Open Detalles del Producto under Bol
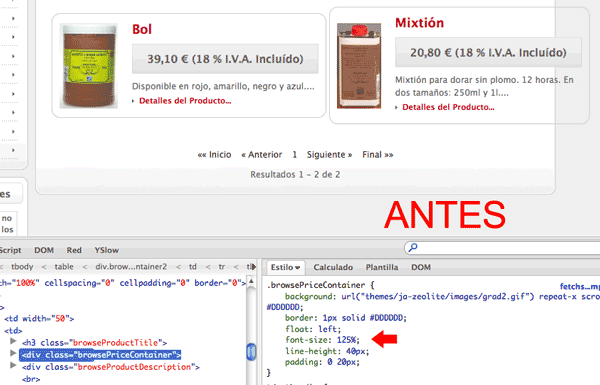Image resolution: width=600 pixels, height=385 pixels. click(x=185, y=101)
